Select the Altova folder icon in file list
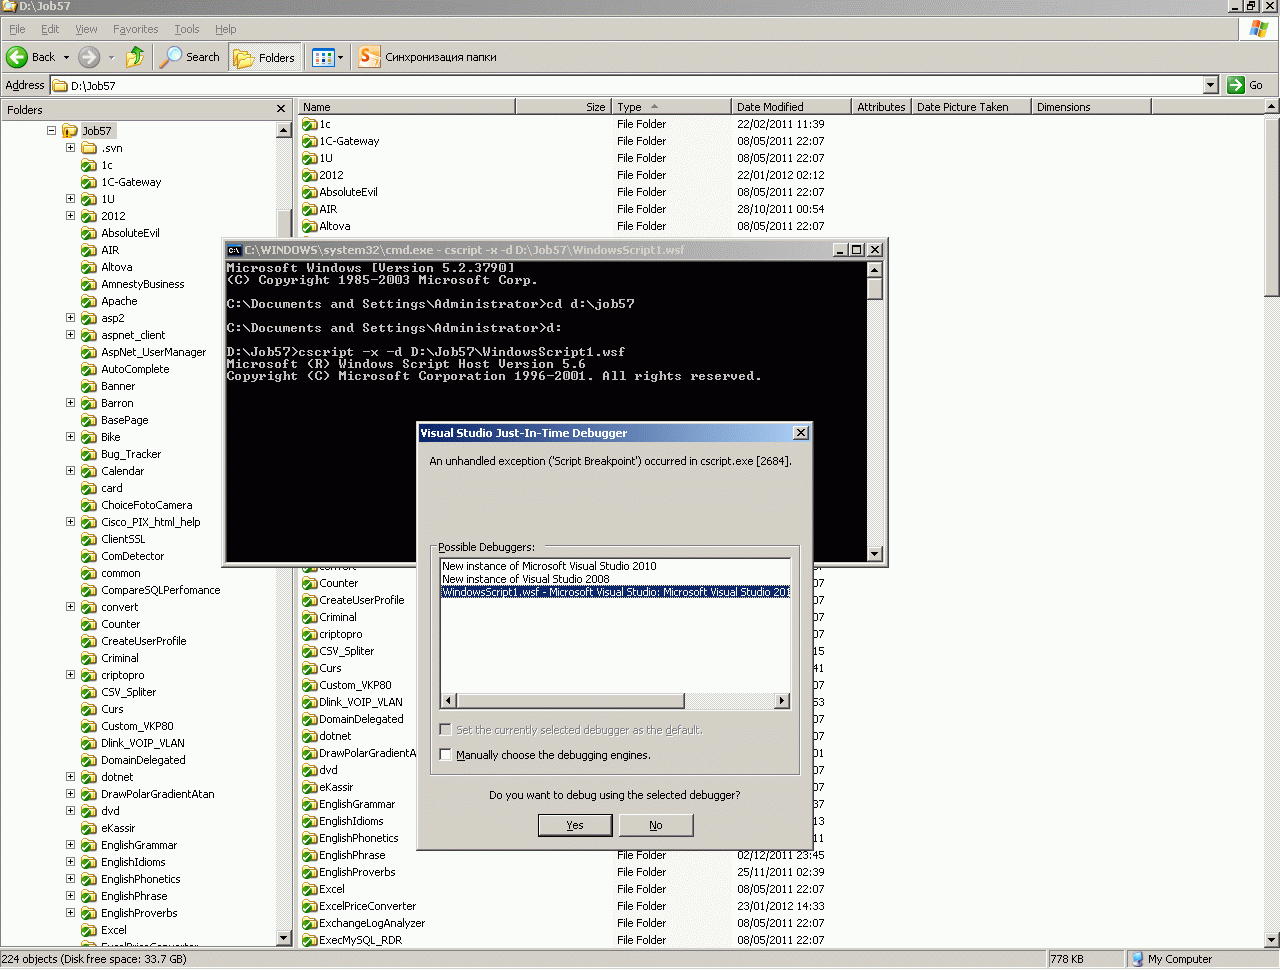Image resolution: width=1280 pixels, height=970 pixels. tap(310, 226)
